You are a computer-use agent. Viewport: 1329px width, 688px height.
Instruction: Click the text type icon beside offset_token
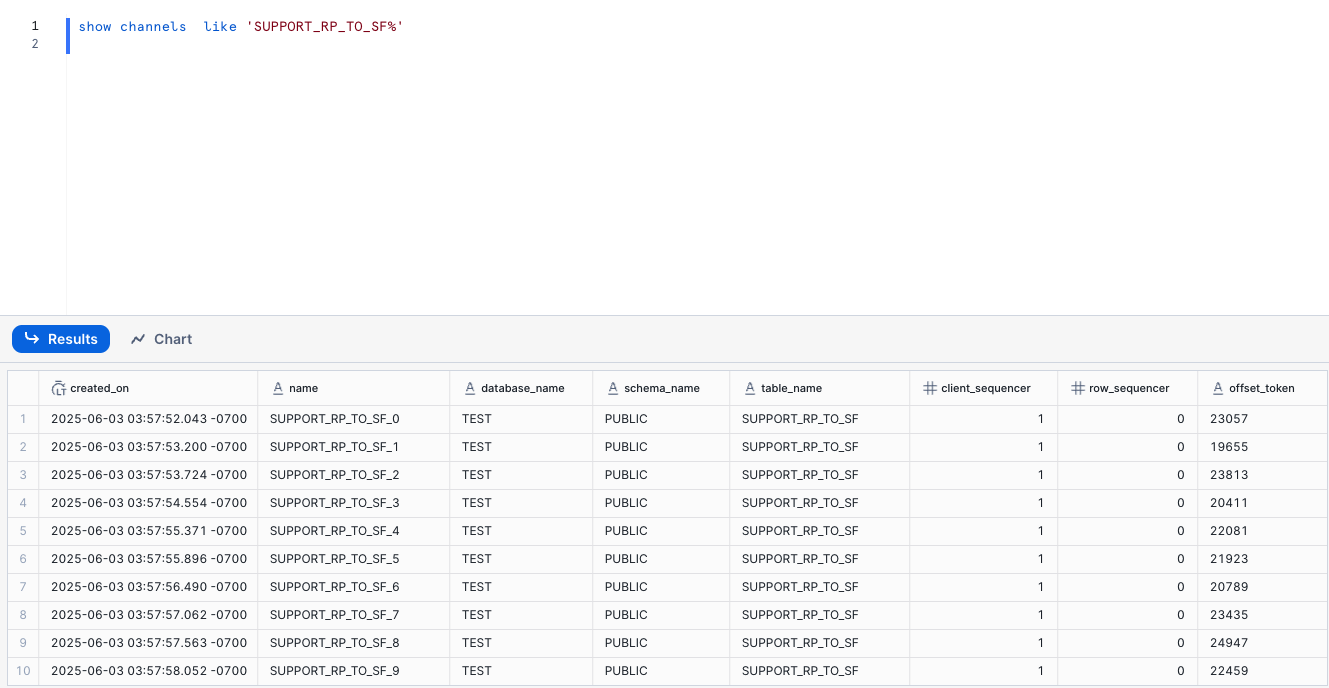(1217, 388)
